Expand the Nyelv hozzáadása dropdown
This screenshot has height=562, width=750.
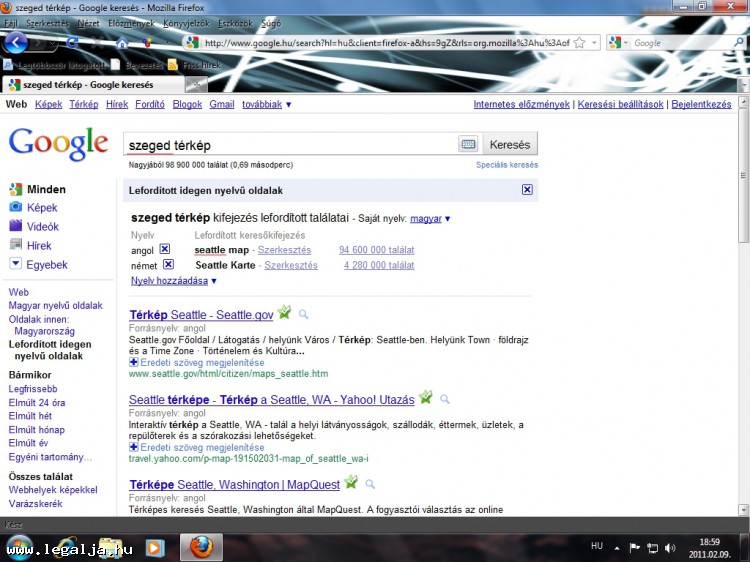[174, 281]
